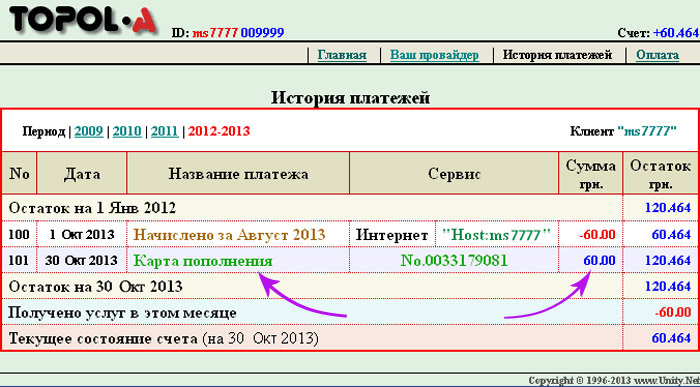Click the date 30 Окт 2013
Image resolution: width=700 pixels, height=387 pixels.
[x=81, y=260]
